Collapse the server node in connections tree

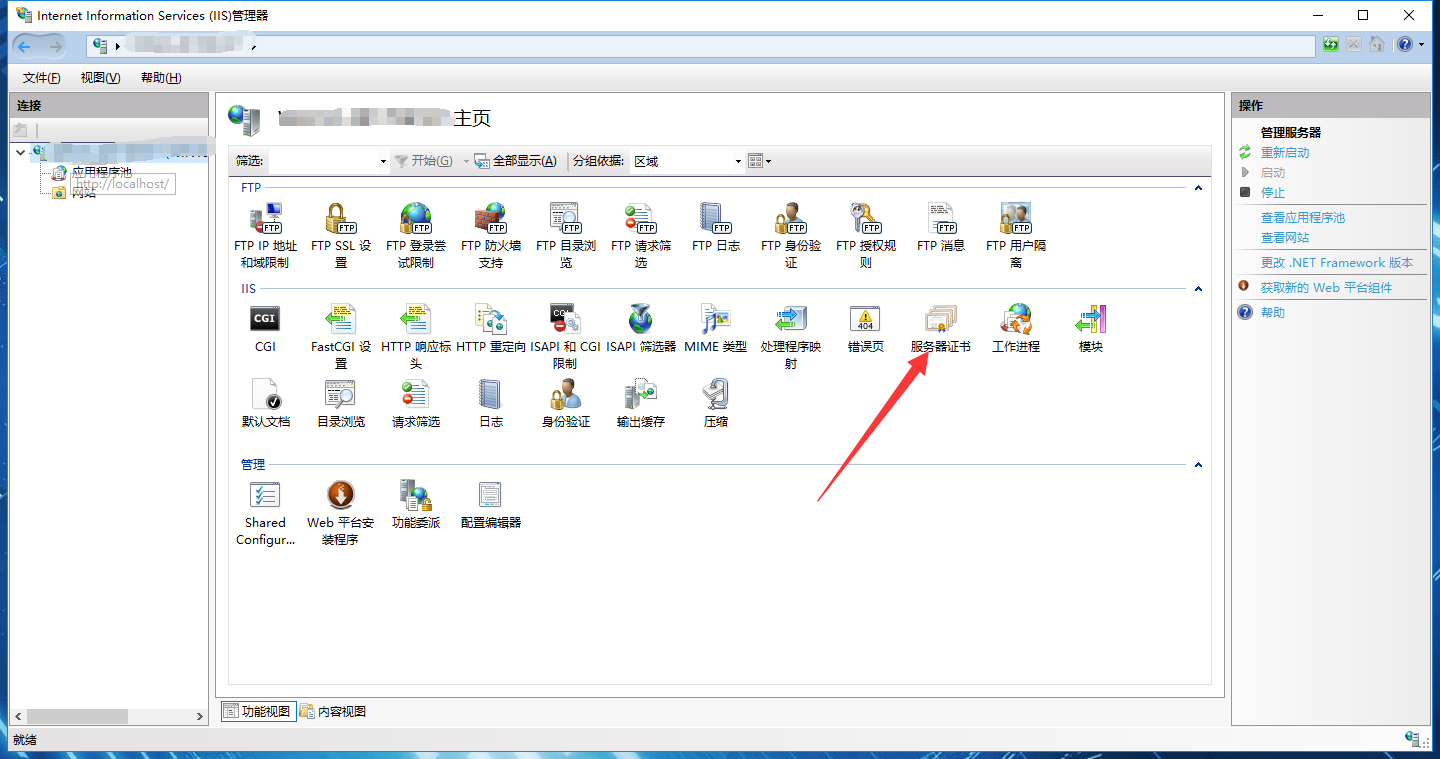(21, 152)
